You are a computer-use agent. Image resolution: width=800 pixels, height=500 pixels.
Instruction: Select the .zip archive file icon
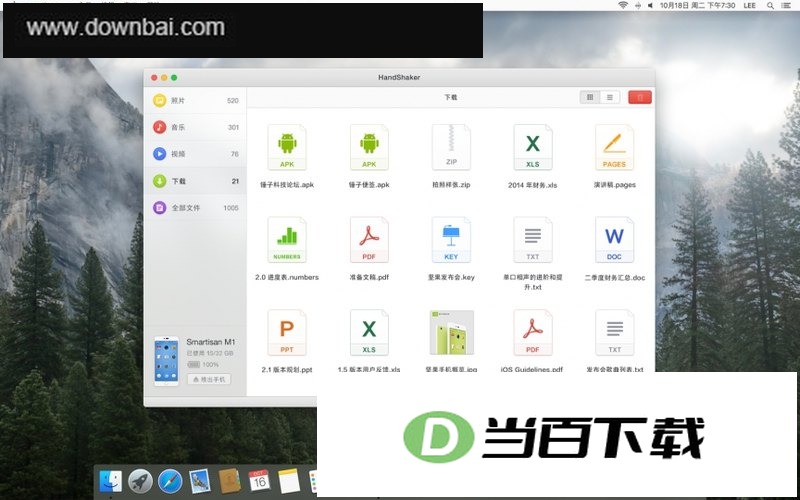point(451,147)
